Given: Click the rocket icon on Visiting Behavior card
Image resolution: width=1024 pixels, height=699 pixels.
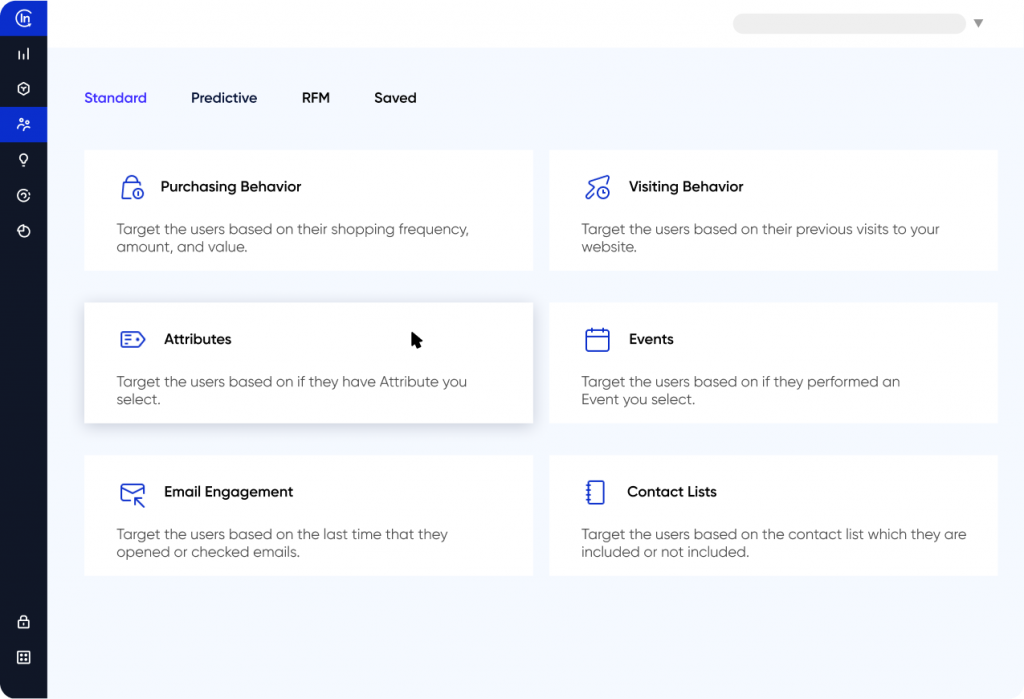Looking at the screenshot, I should coord(598,186).
